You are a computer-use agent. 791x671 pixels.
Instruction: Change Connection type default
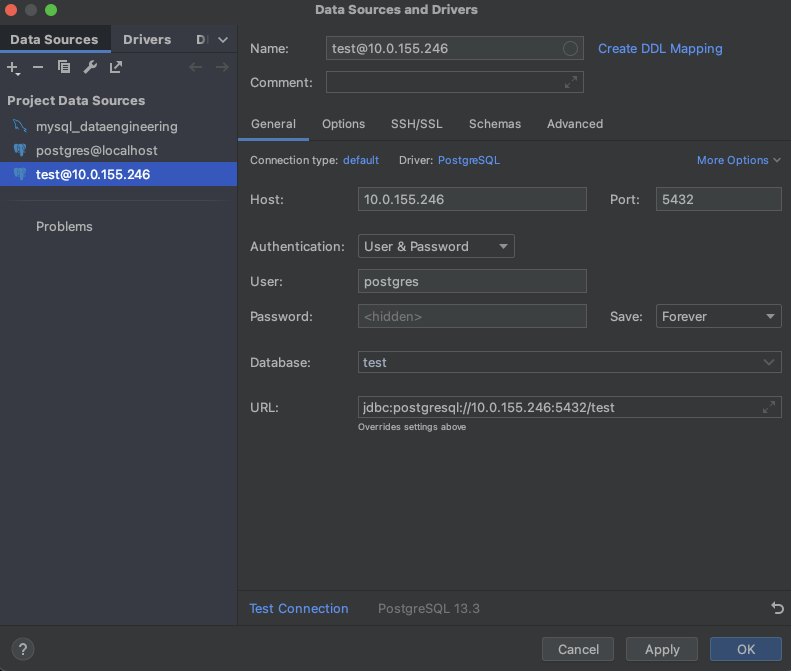point(361,160)
